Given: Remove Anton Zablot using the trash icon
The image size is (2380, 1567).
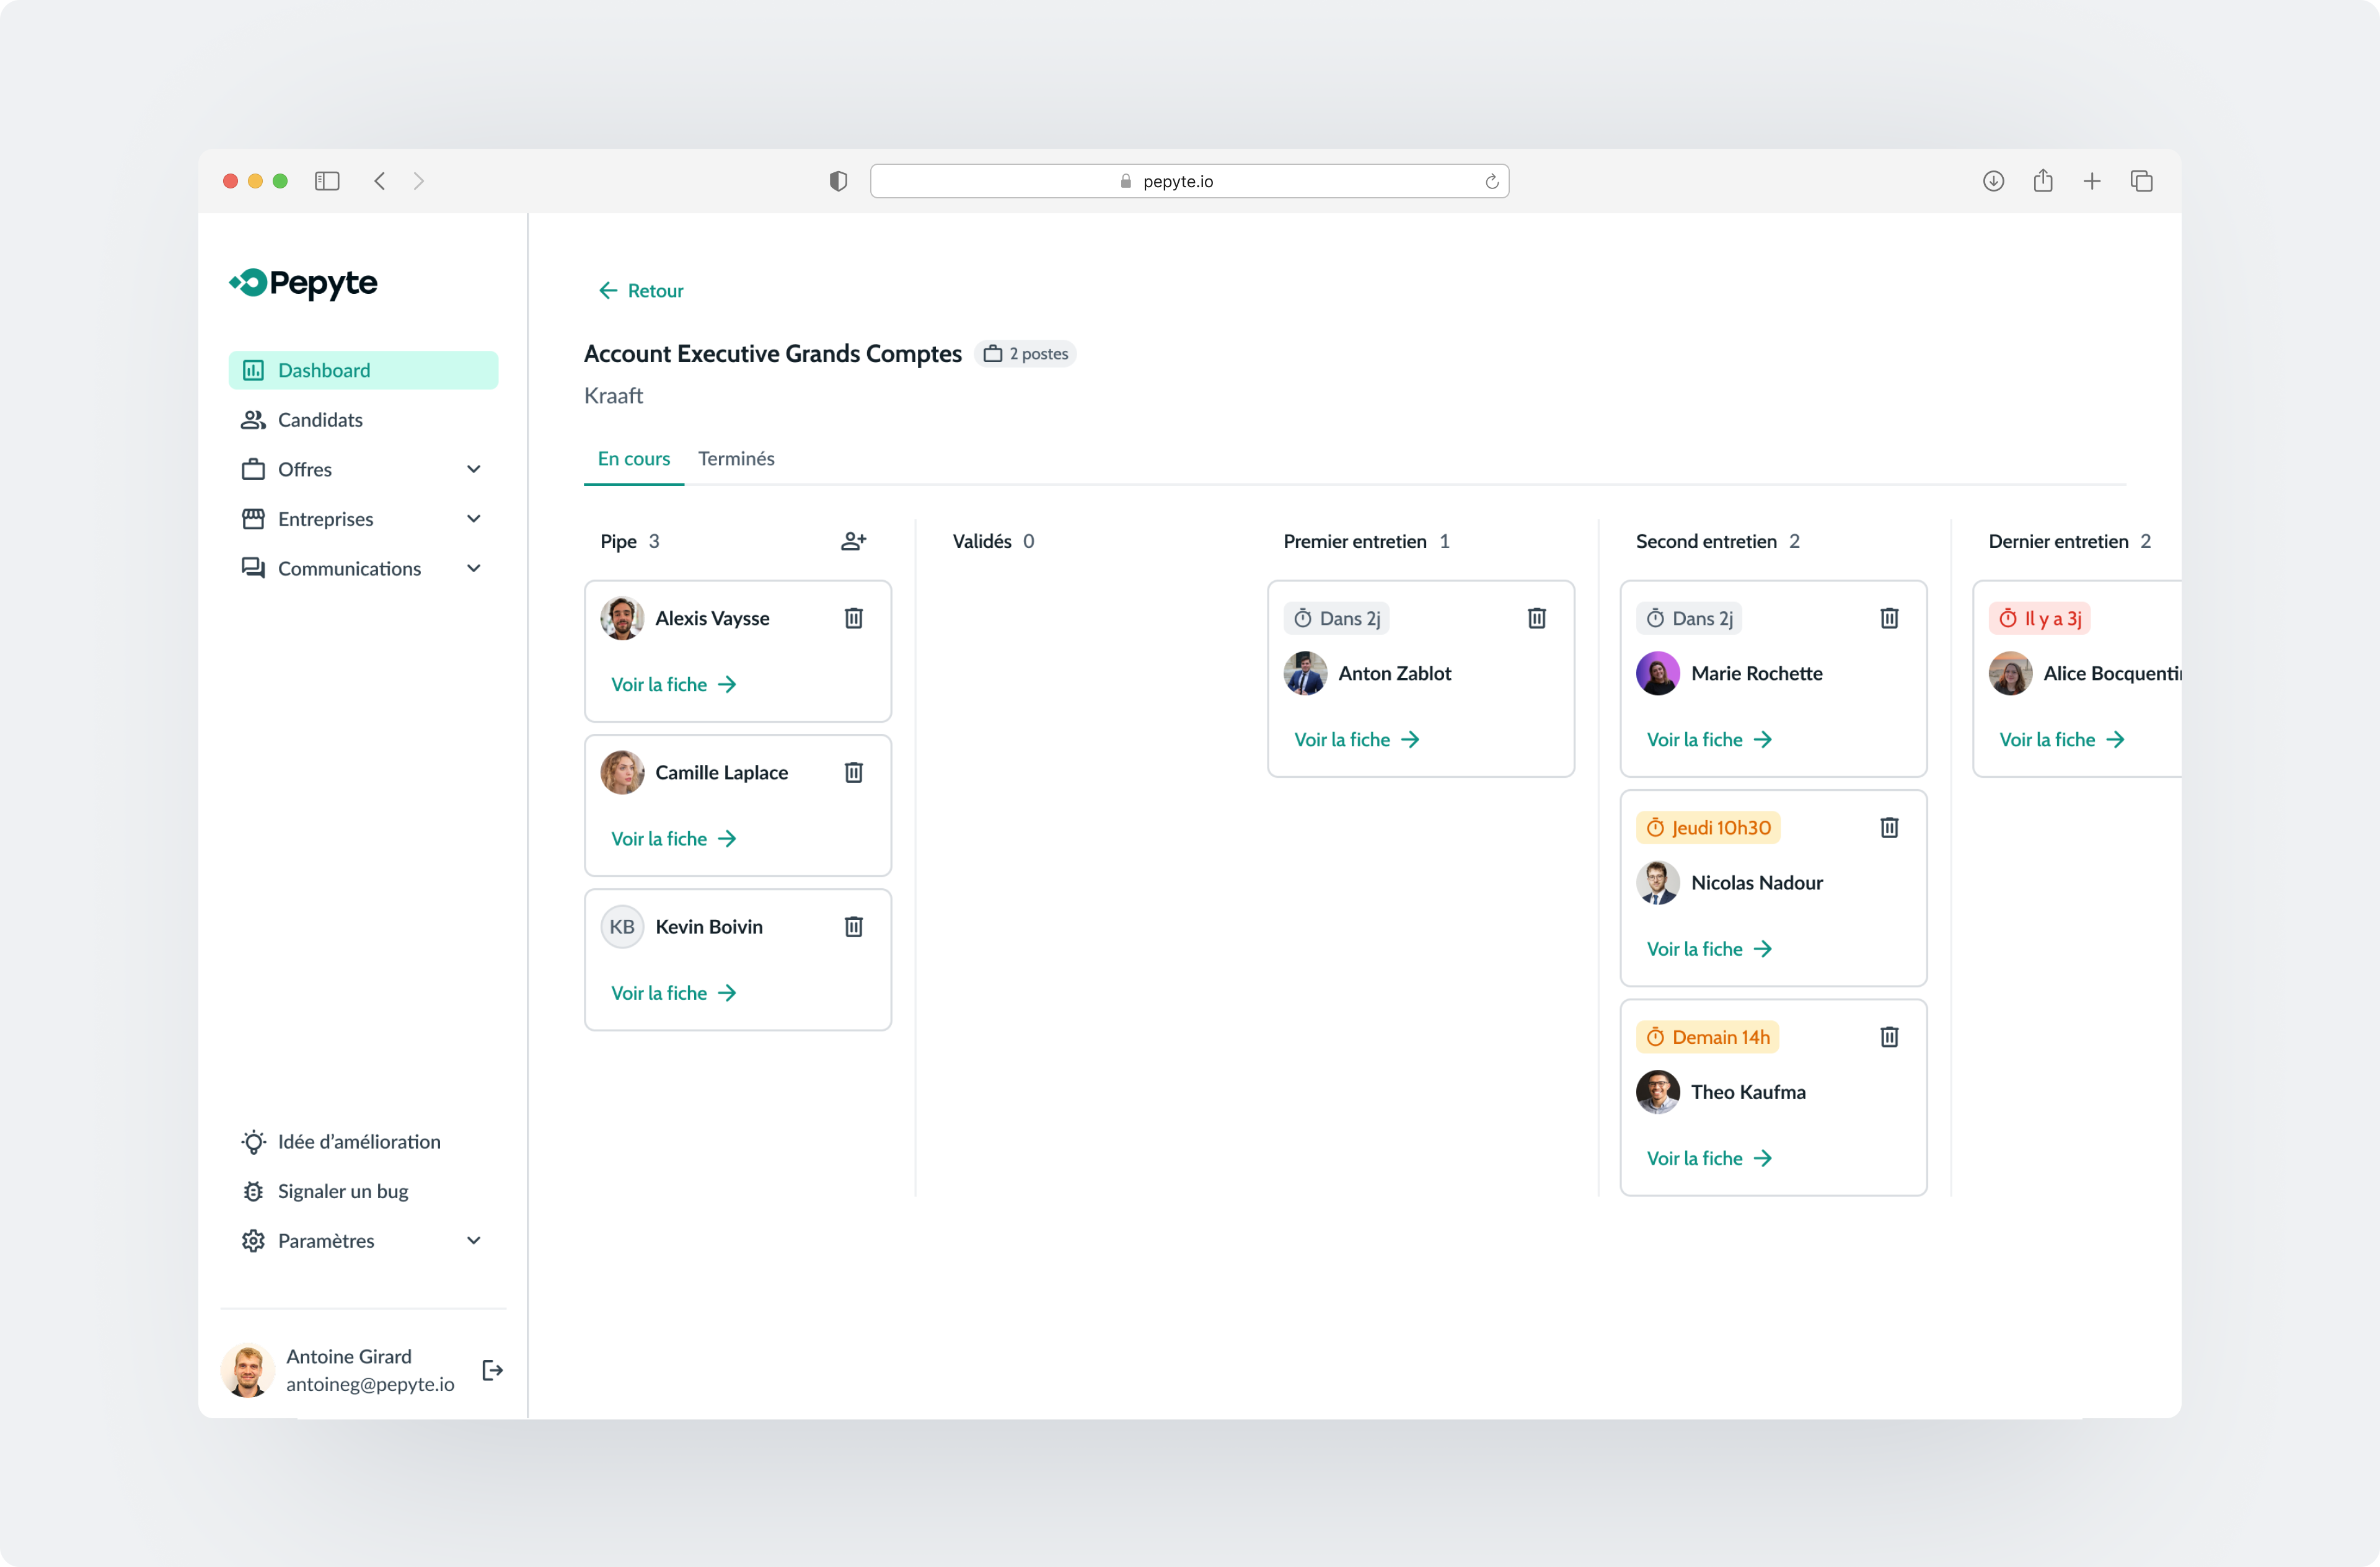Looking at the screenshot, I should 1537,618.
